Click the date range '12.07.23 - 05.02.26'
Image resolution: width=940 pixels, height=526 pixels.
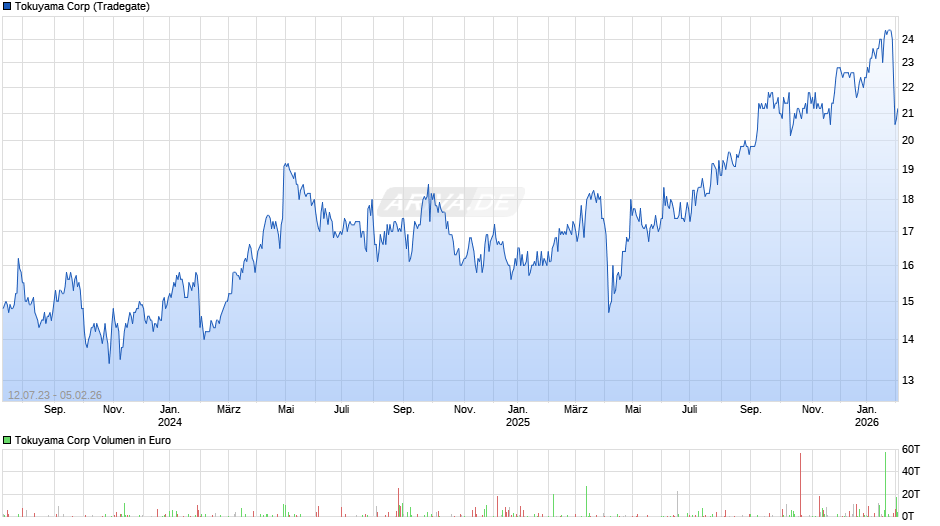click(x=55, y=395)
